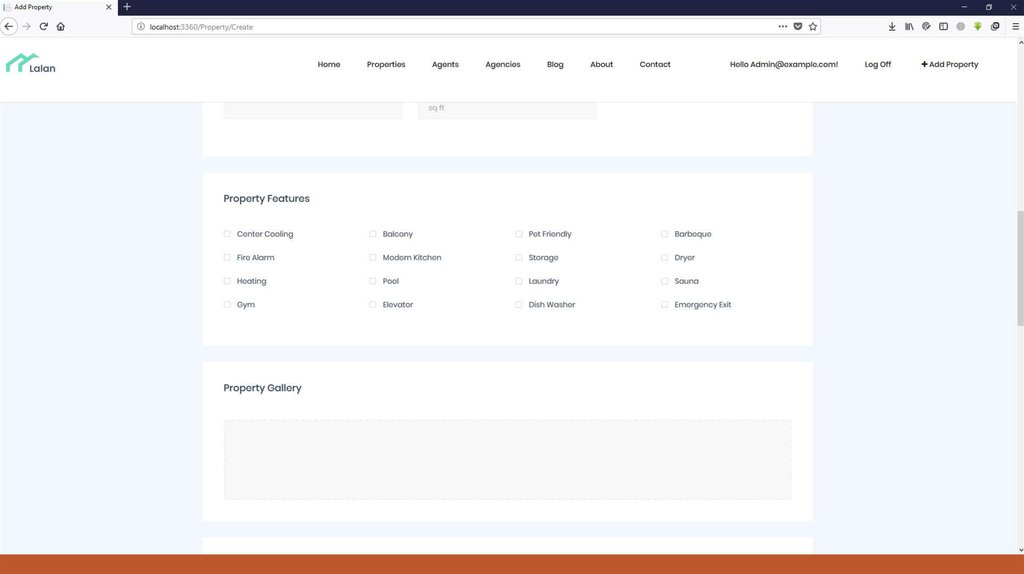Enable the Center Cooling checkbox
Viewport: 1024px width, 574px height.
coord(227,234)
